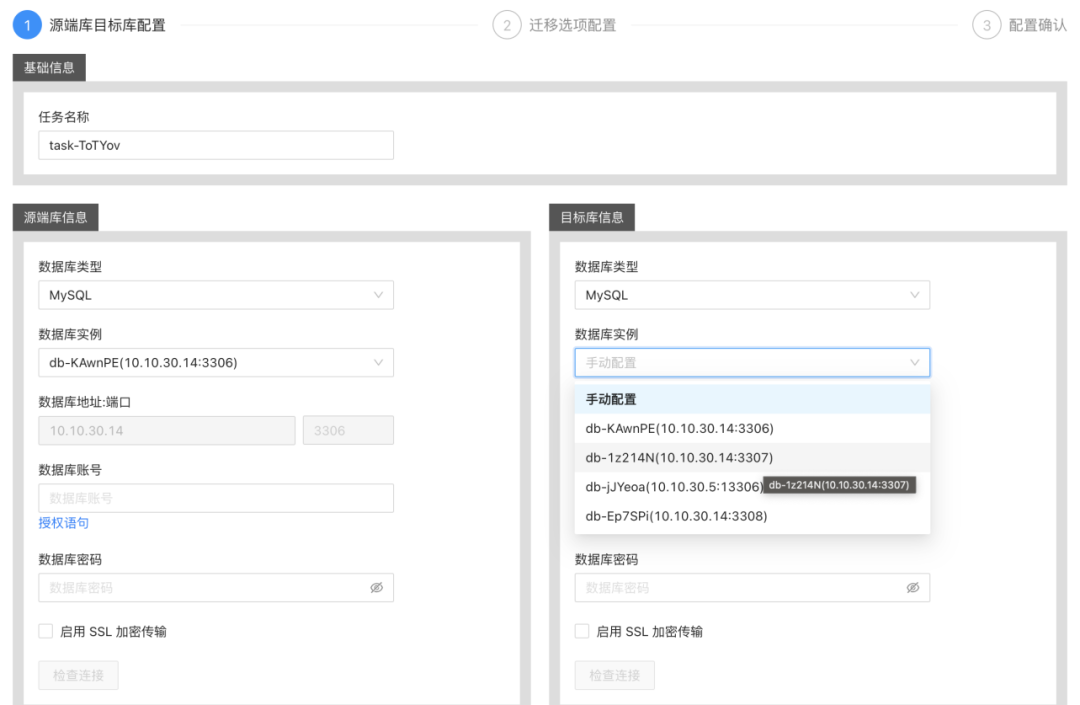The image size is (1080, 705).
Task: Select db-KAwnPE(10.10.30.14:3306) in target list
Action: point(752,428)
